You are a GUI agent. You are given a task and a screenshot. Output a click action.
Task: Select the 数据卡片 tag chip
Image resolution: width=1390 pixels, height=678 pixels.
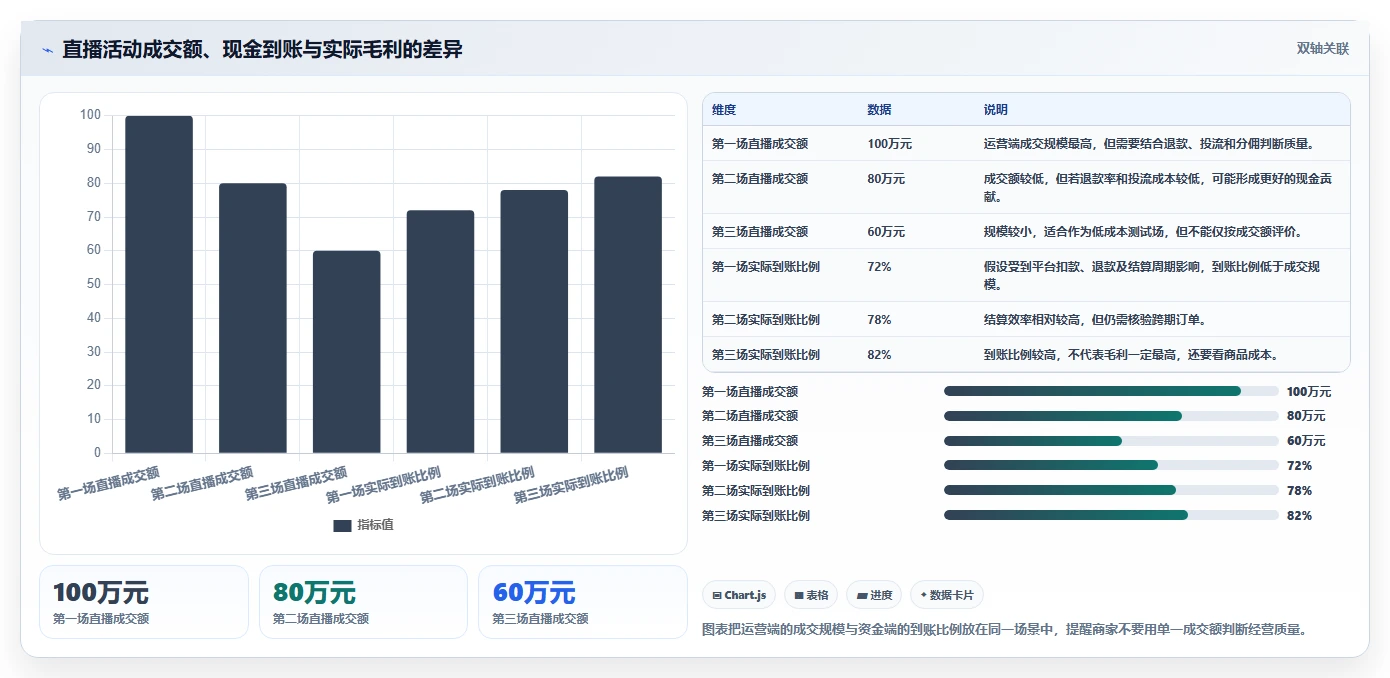[946, 595]
